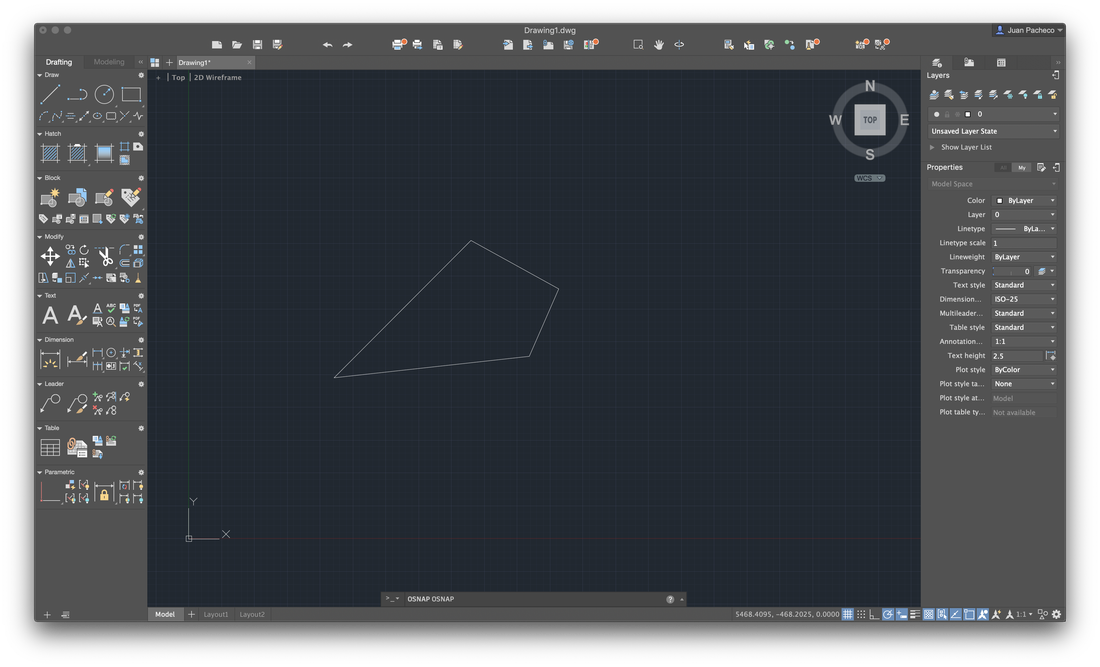Click the Color property white swatch
The width and height of the screenshot is (1100, 667).
(1000, 201)
